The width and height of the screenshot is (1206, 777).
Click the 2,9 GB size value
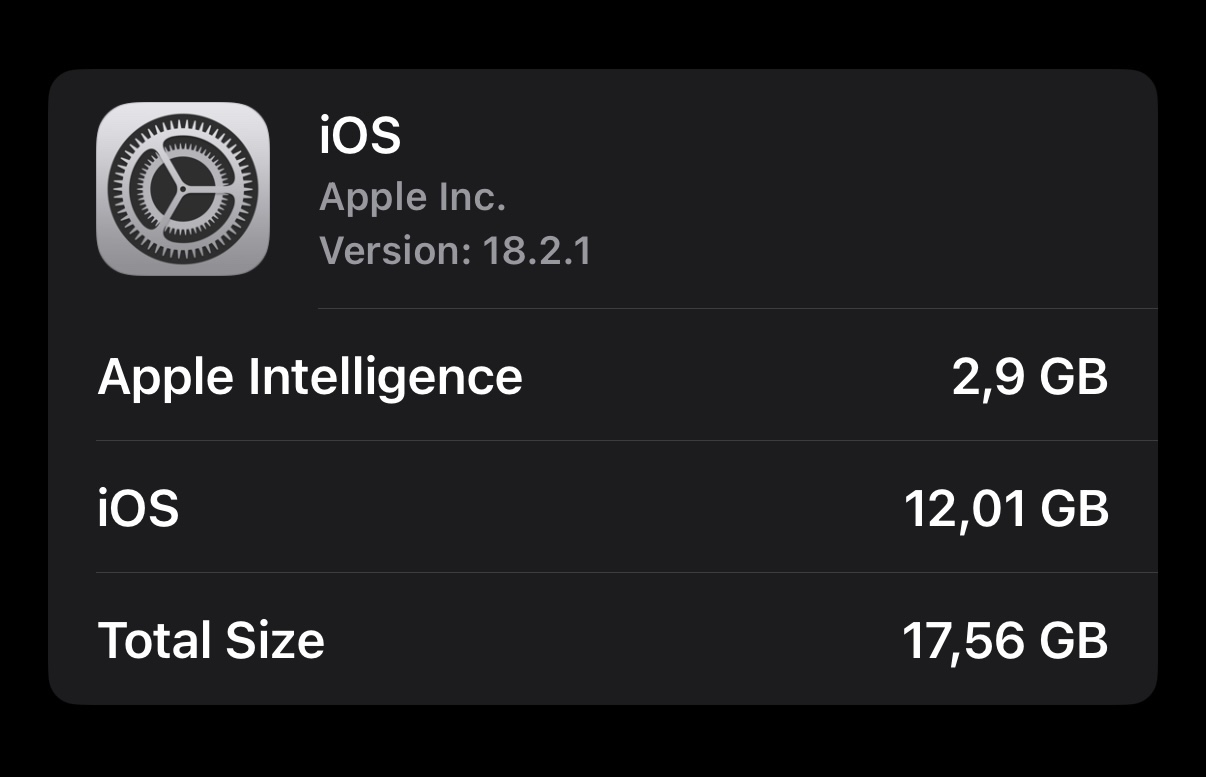pyautogui.click(x=1030, y=377)
